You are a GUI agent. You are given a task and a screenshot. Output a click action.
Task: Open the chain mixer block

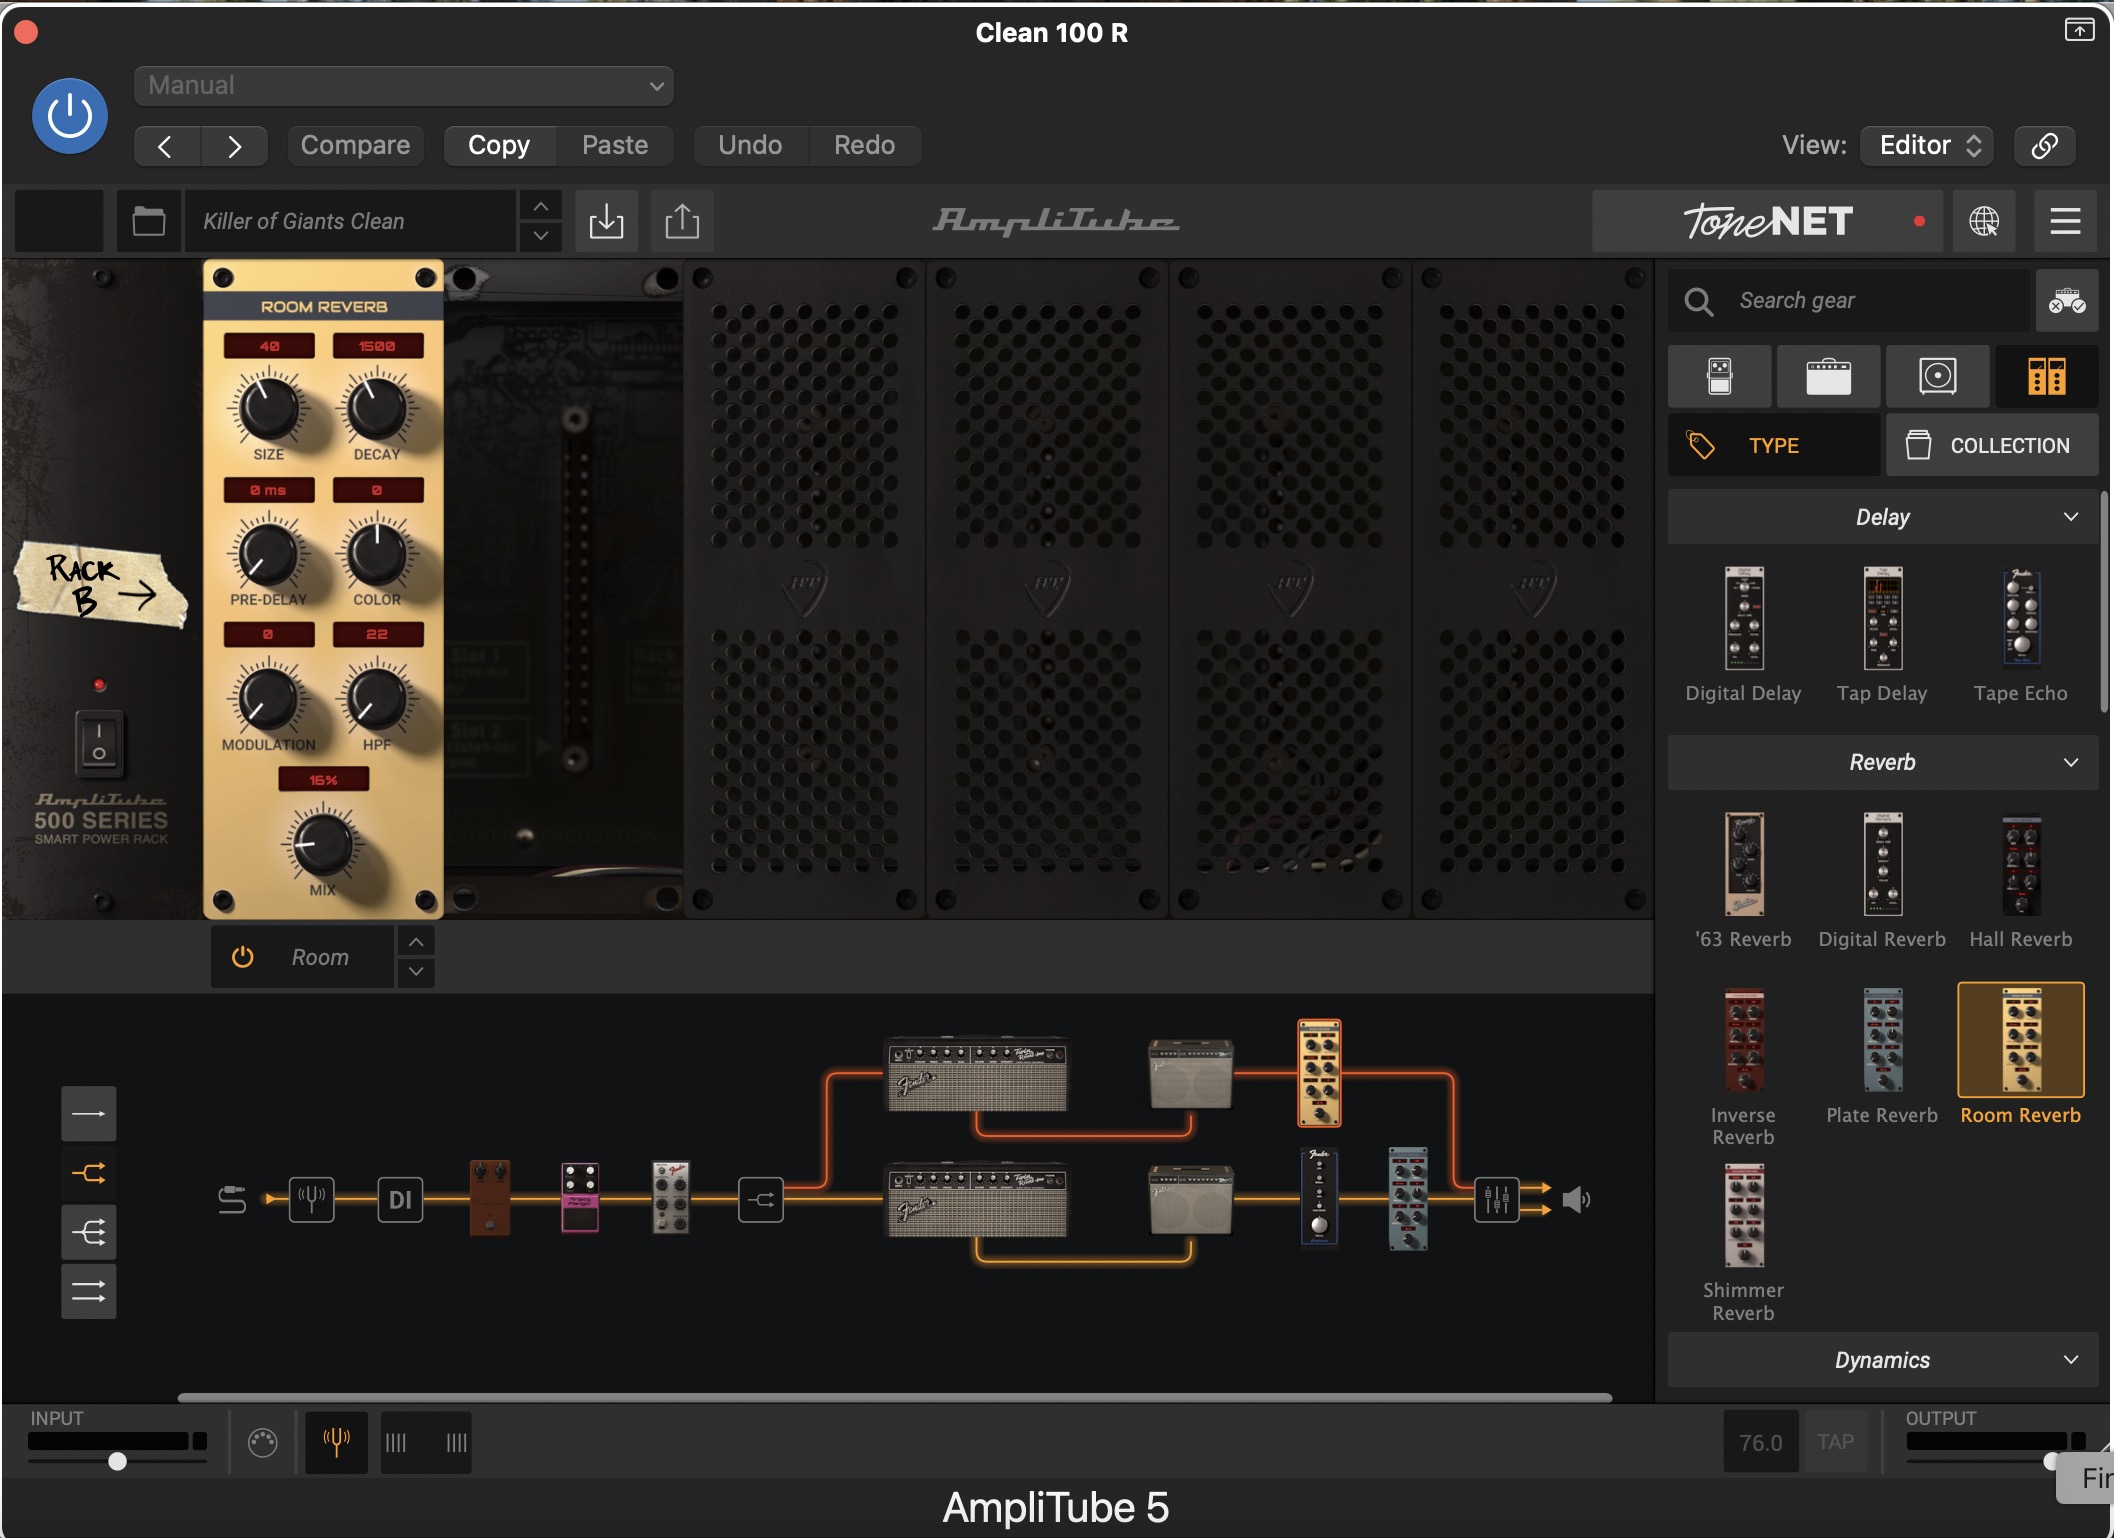1497,1199
